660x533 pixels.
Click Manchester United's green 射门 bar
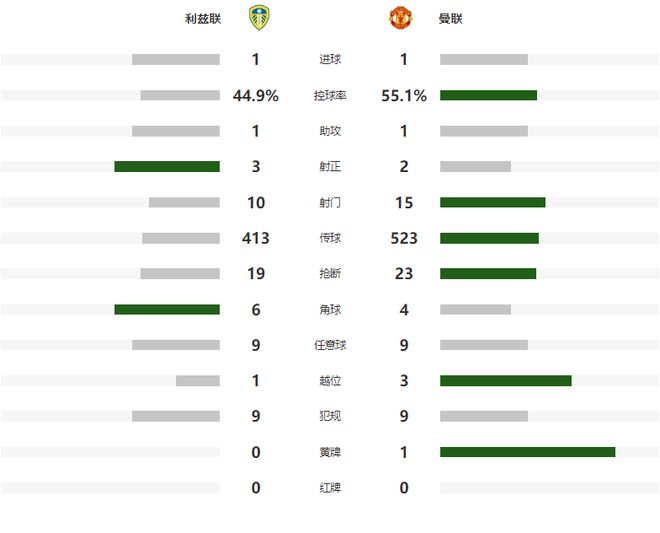(x=492, y=203)
